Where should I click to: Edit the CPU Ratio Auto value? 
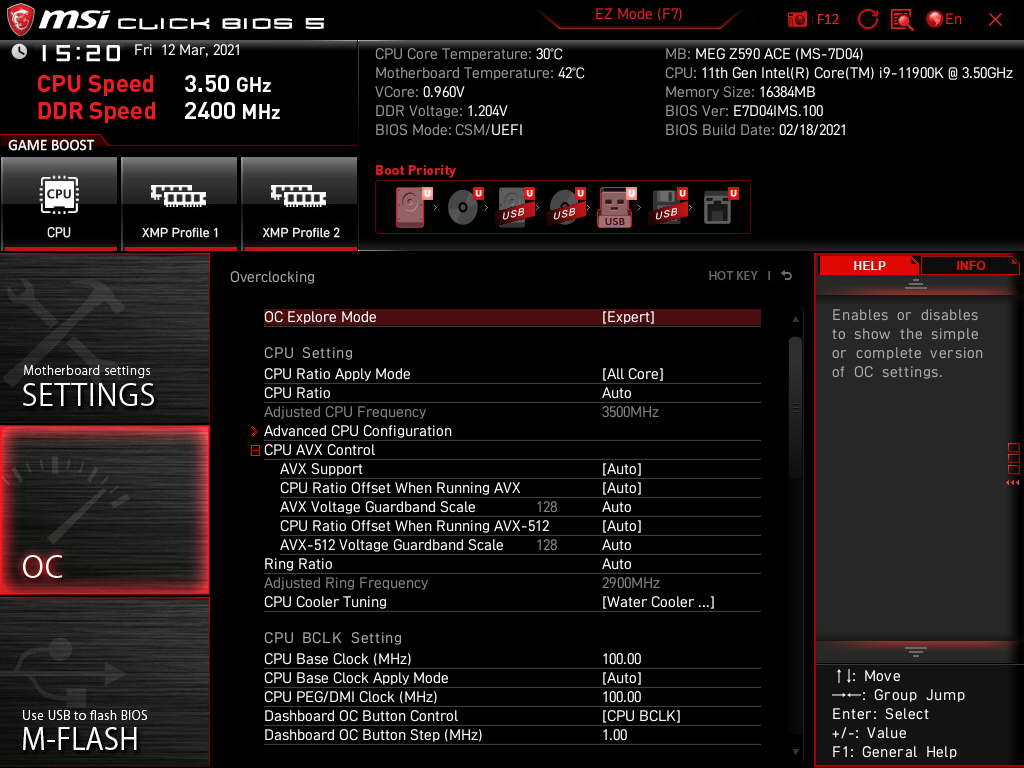click(x=512, y=392)
